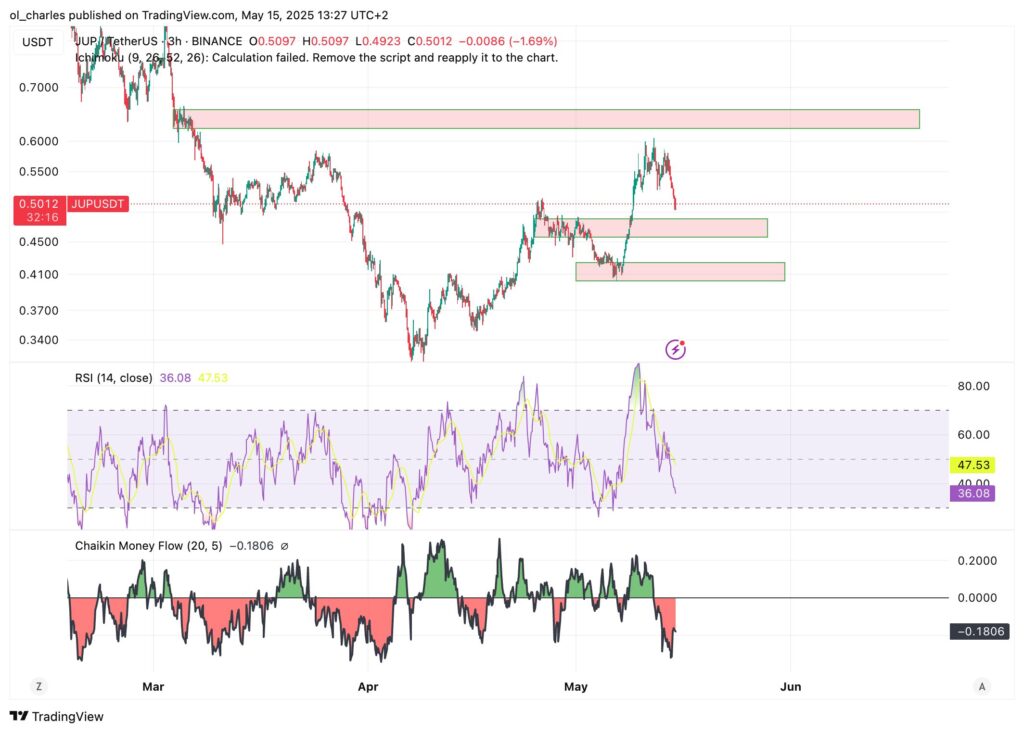The image size is (1024, 733).
Task: Click the purple lightning event icon
Action: [x=676, y=349]
